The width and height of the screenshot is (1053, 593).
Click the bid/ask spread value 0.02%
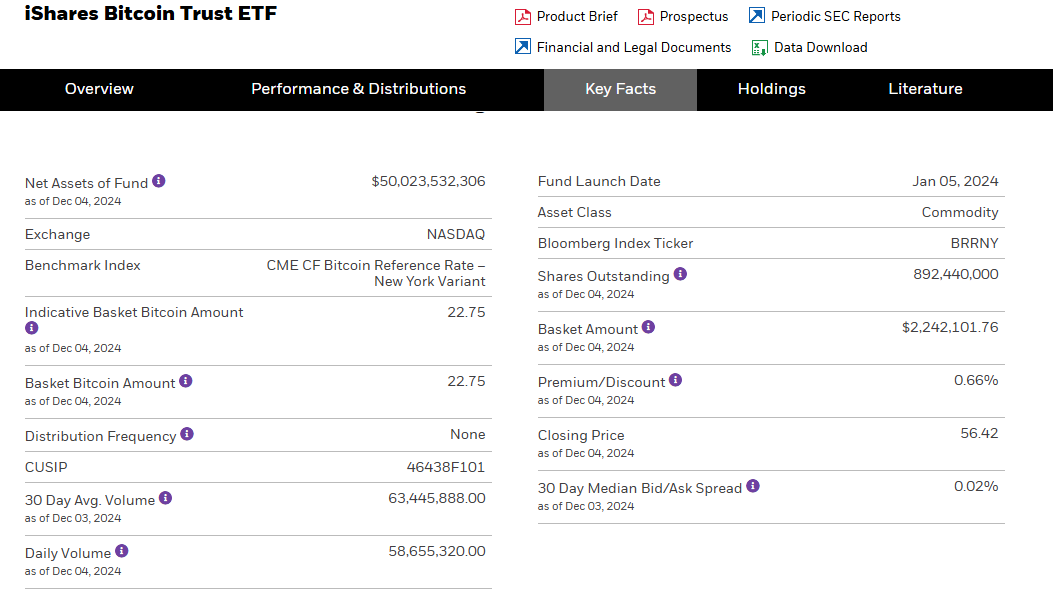tap(976, 486)
